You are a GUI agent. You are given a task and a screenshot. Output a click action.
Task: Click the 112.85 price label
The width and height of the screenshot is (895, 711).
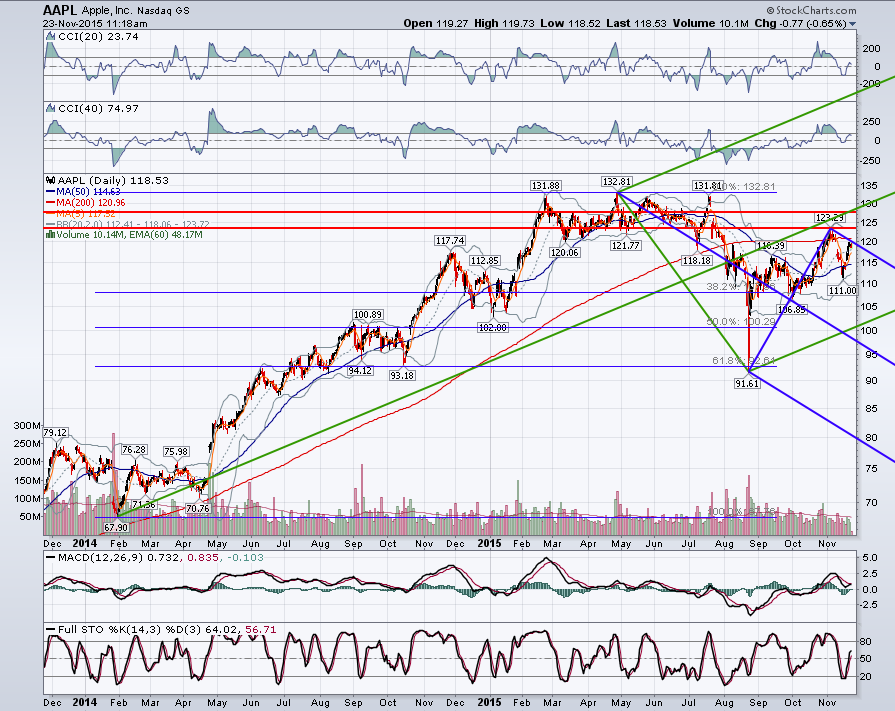pyautogui.click(x=485, y=260)
